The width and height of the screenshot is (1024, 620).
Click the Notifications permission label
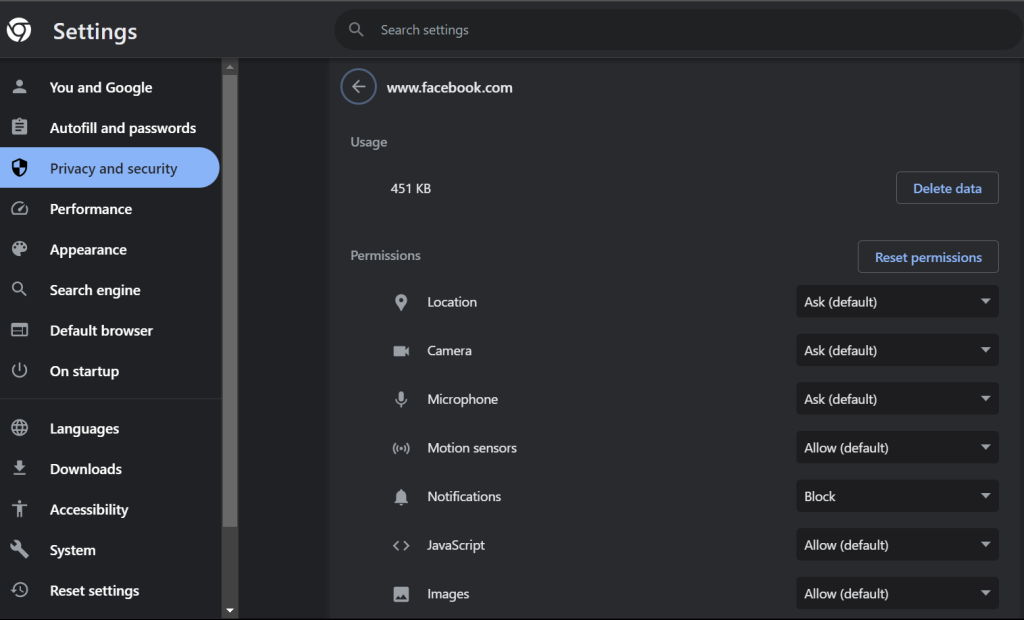pyautogui.click(x=464, y=497)
